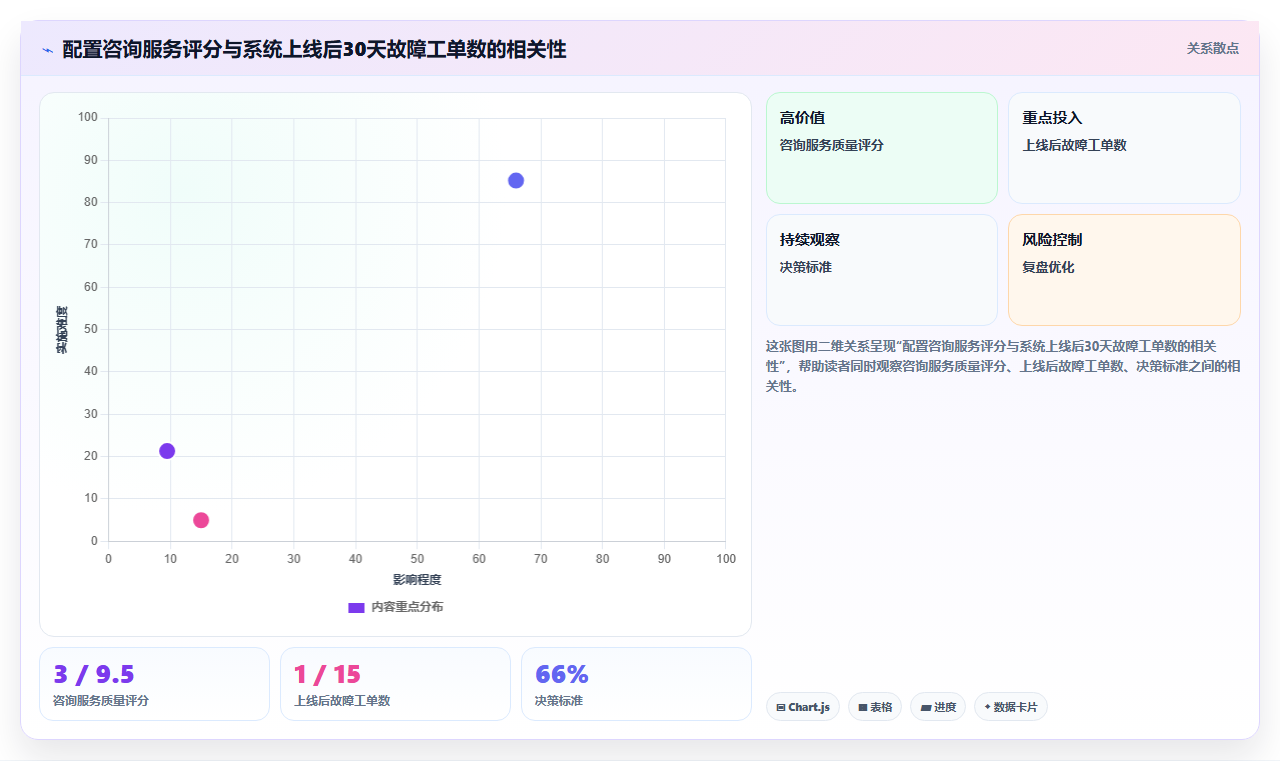Click the 3 / 9.5 metric value
The height and width of the screenshot is (761, 1280).
click(94, 674)
